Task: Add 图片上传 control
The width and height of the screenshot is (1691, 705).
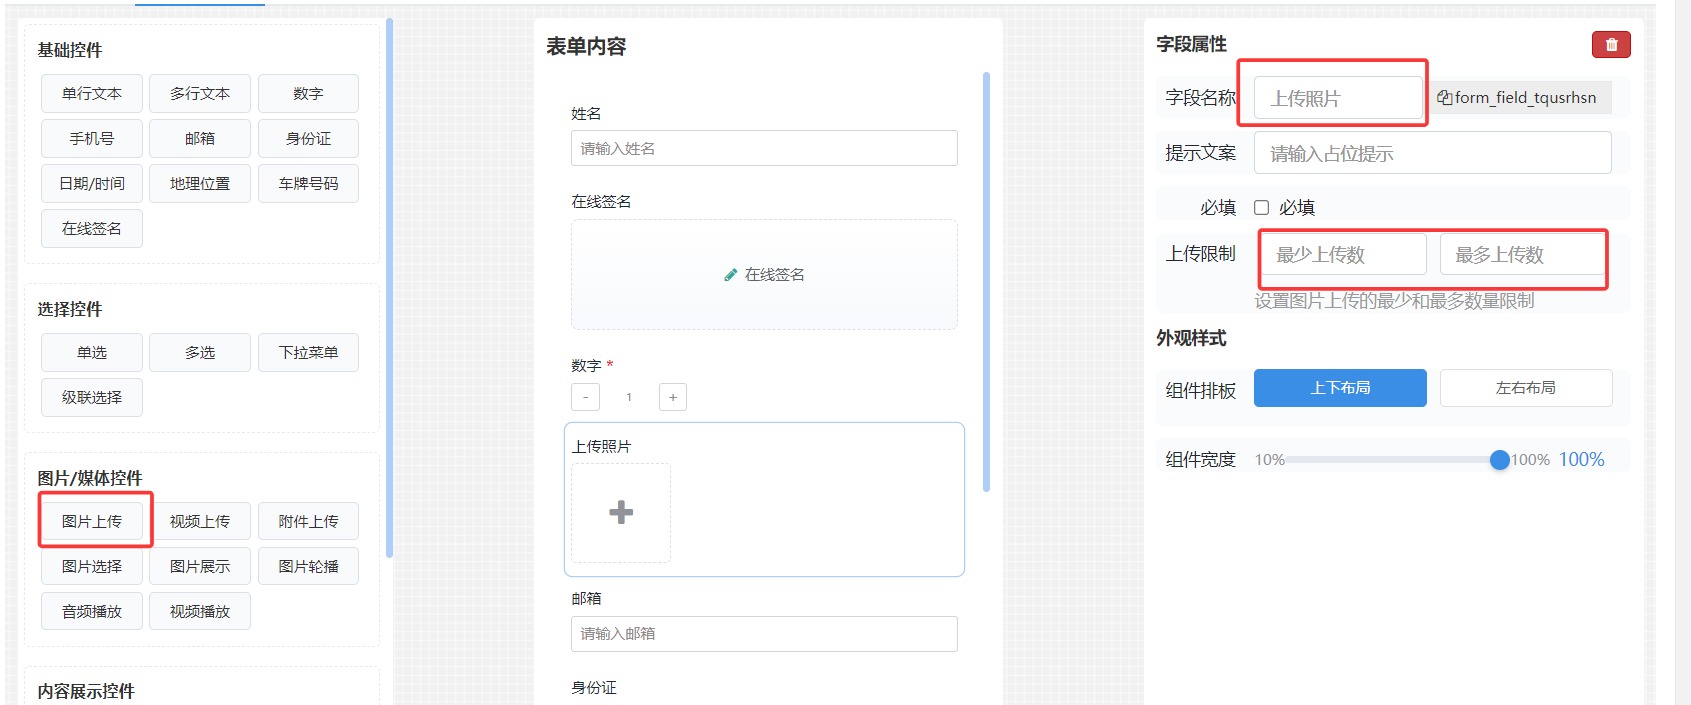Action: [x=92, y=521]
